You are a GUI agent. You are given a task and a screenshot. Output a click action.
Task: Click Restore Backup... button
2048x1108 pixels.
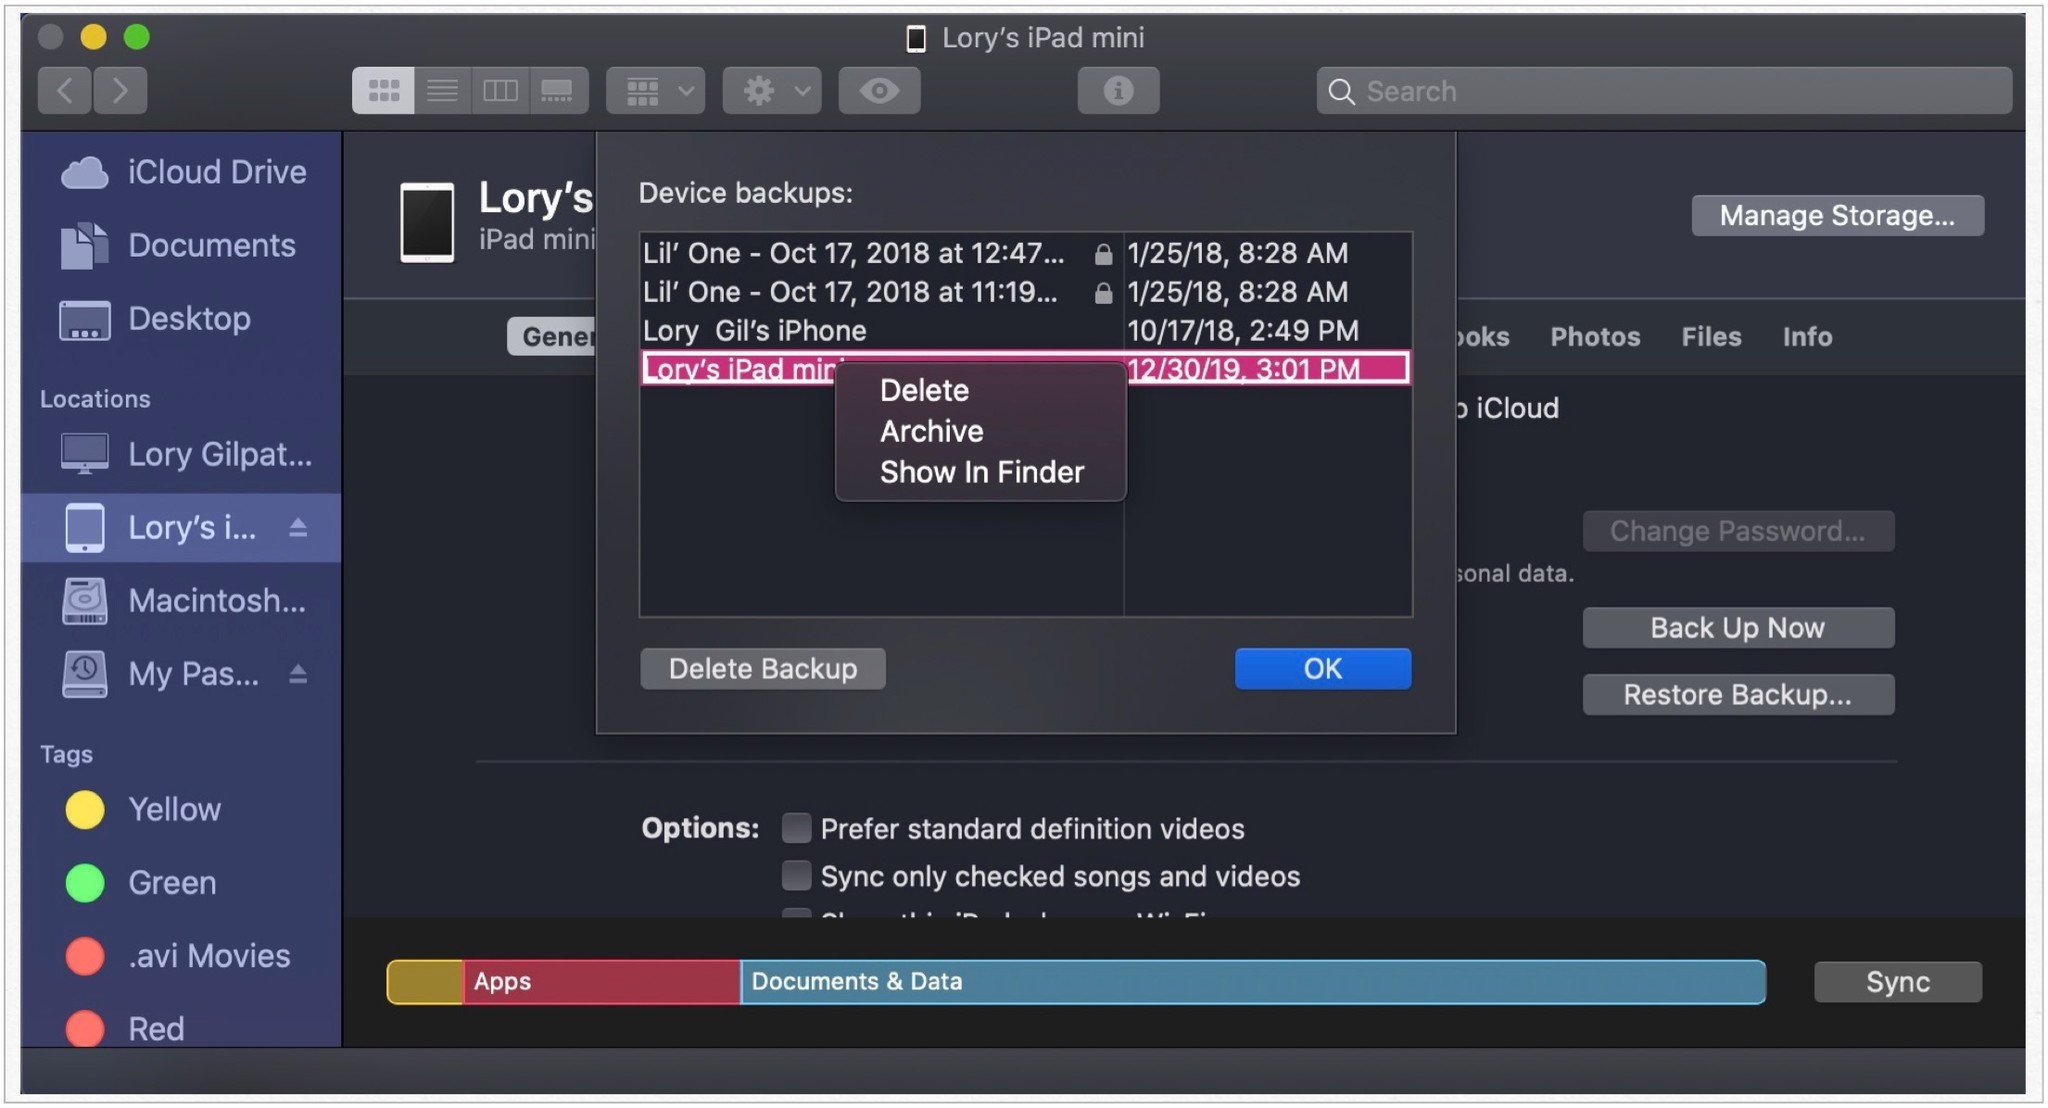coord(1738,695)
